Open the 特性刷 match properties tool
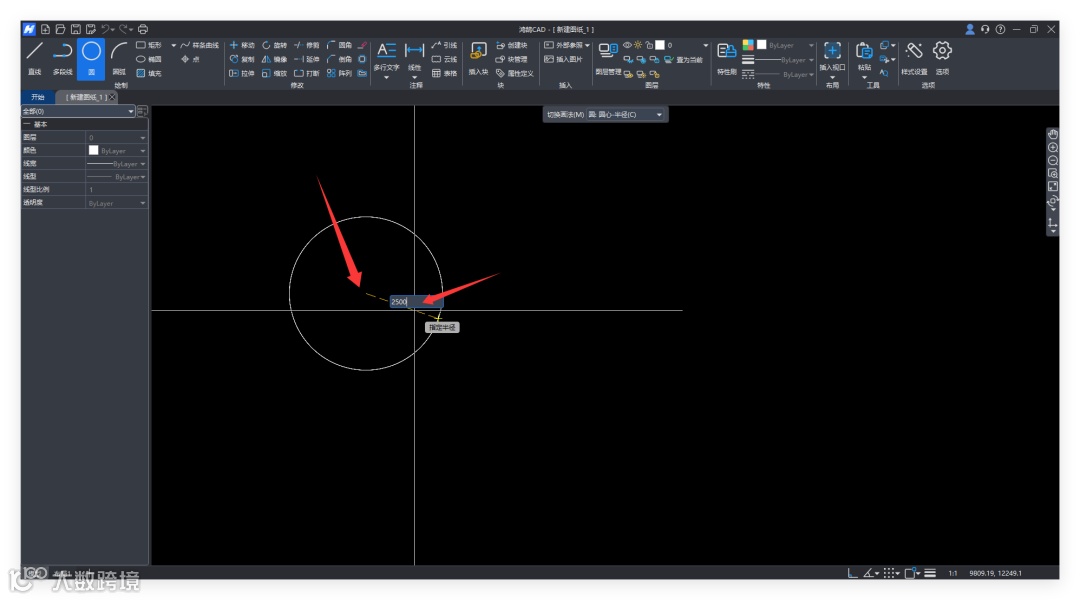This screenshot has height=600, width=1080. pos(727,58)
